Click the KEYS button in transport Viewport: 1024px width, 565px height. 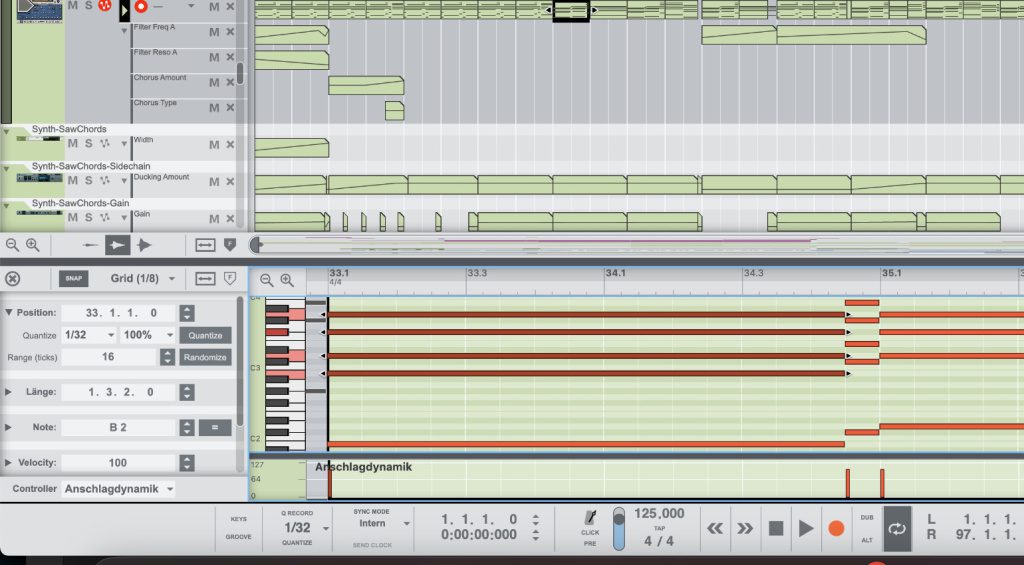click(x=238, y=519)
